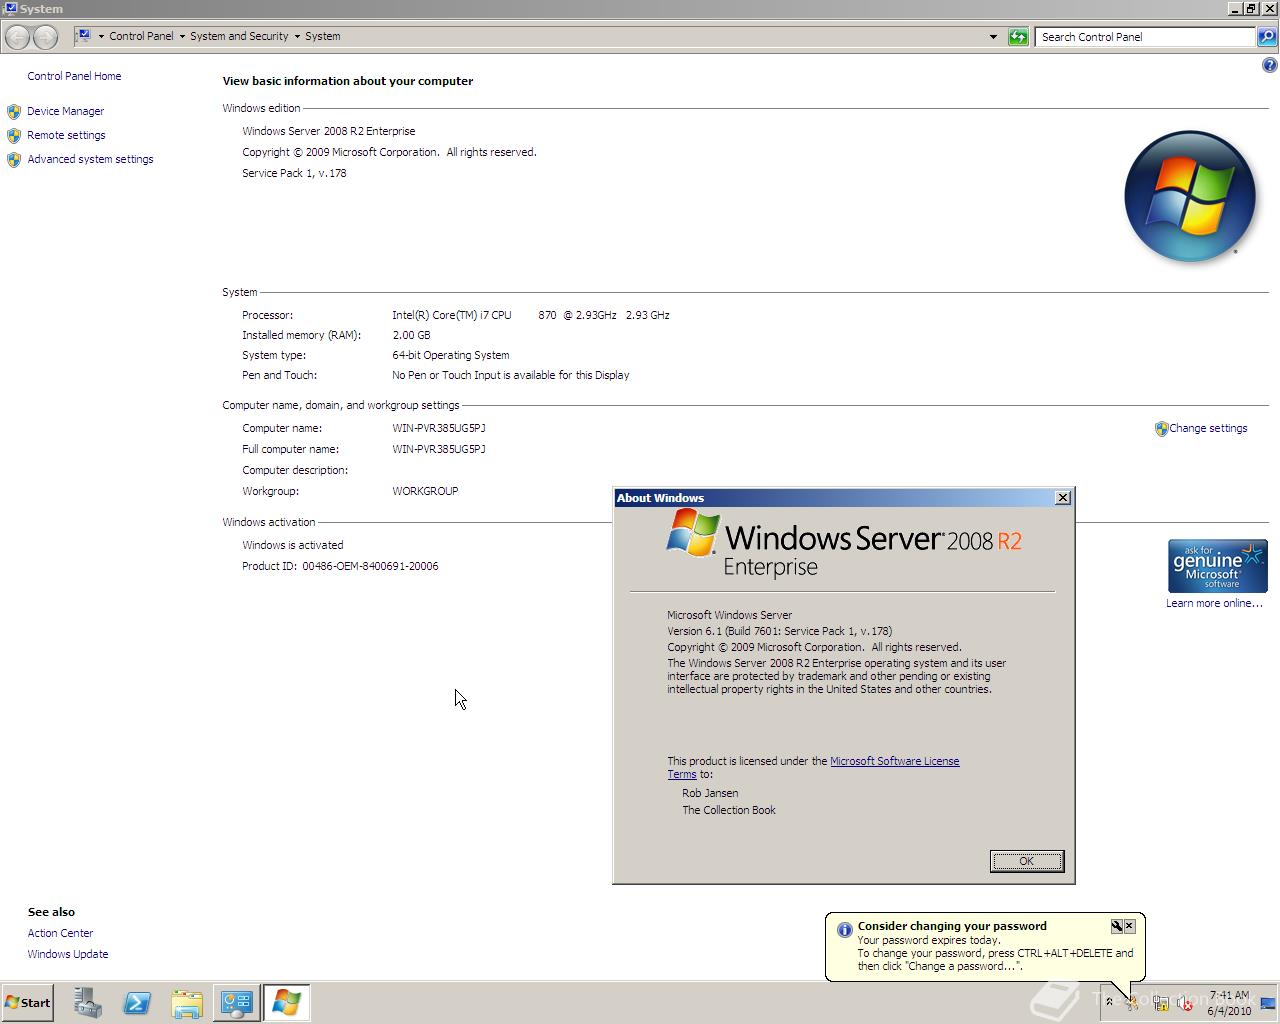Click the System breadcrumb segment

[x=322, y=36]
